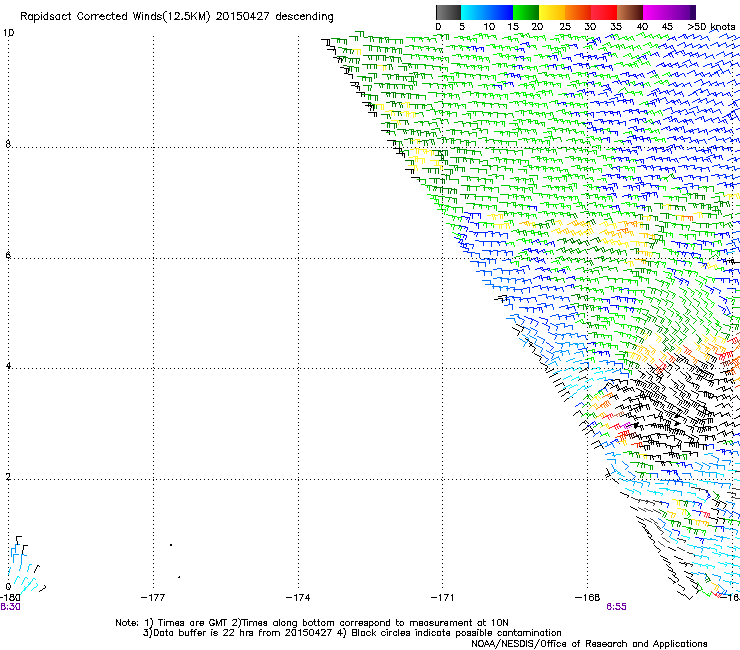Image resolution: width=740 pixels, height=650 pixels.
Task: Click the cyan 5–10 knots legend segment
Action: point(473,12)
